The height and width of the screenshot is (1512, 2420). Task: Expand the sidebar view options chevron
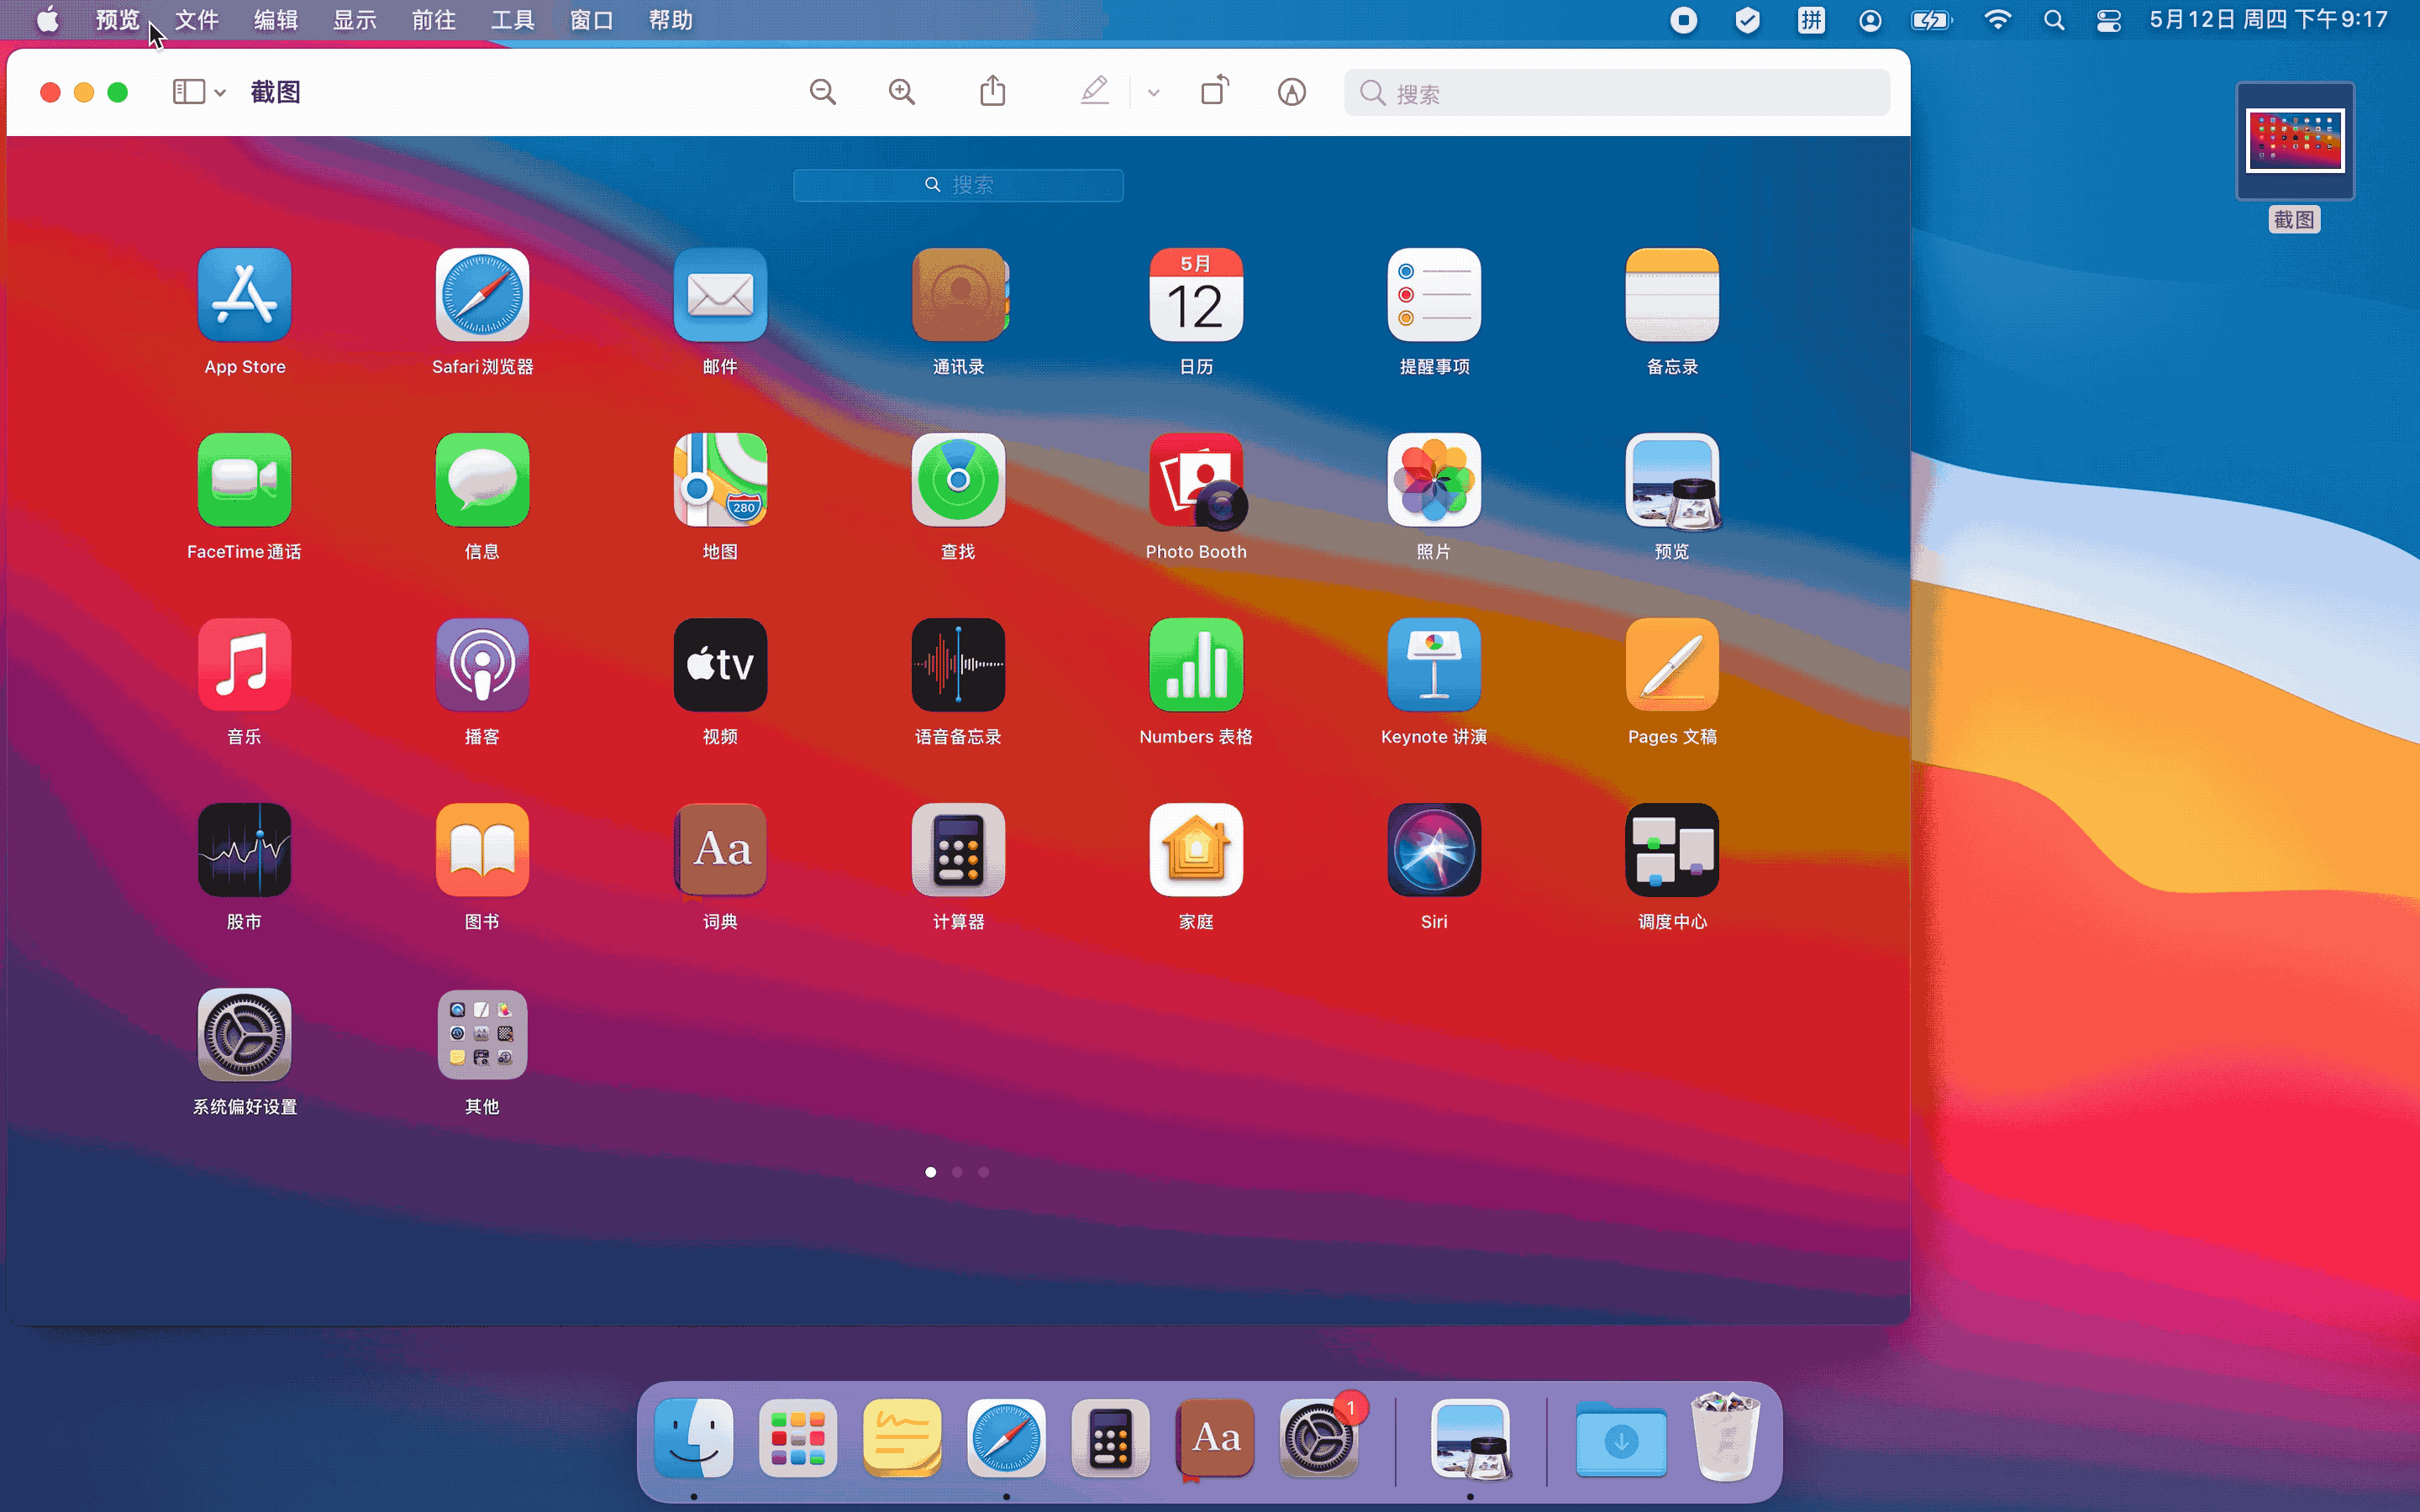coord(220,93)
